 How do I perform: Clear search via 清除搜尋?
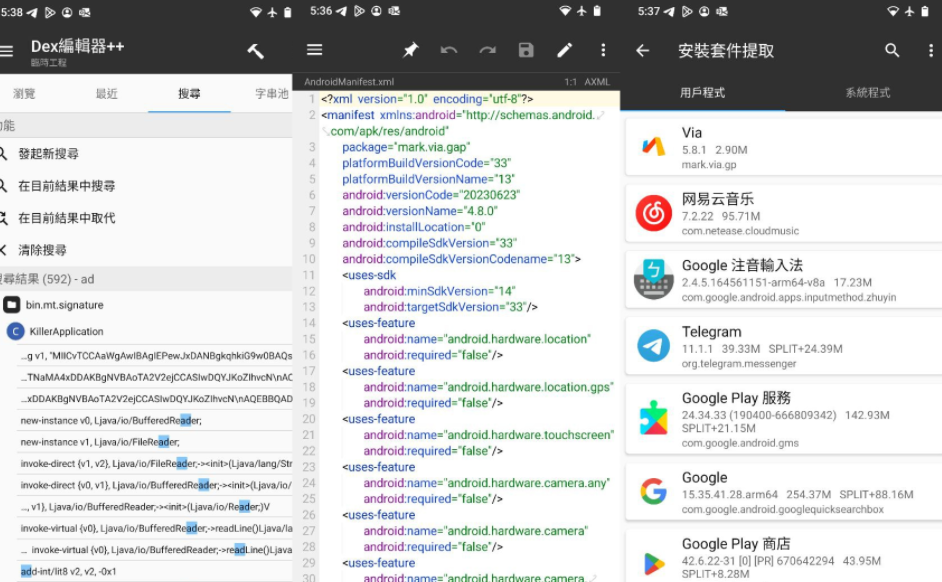(x=42, y=250)
